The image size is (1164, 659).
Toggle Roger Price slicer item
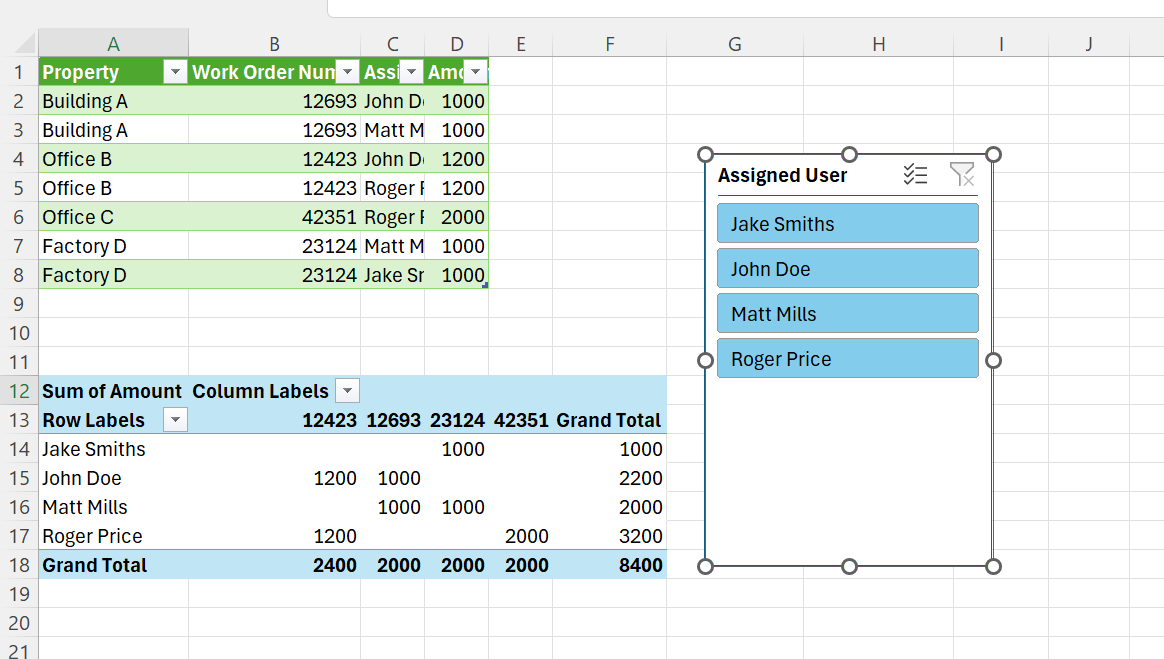click(848, 359)
